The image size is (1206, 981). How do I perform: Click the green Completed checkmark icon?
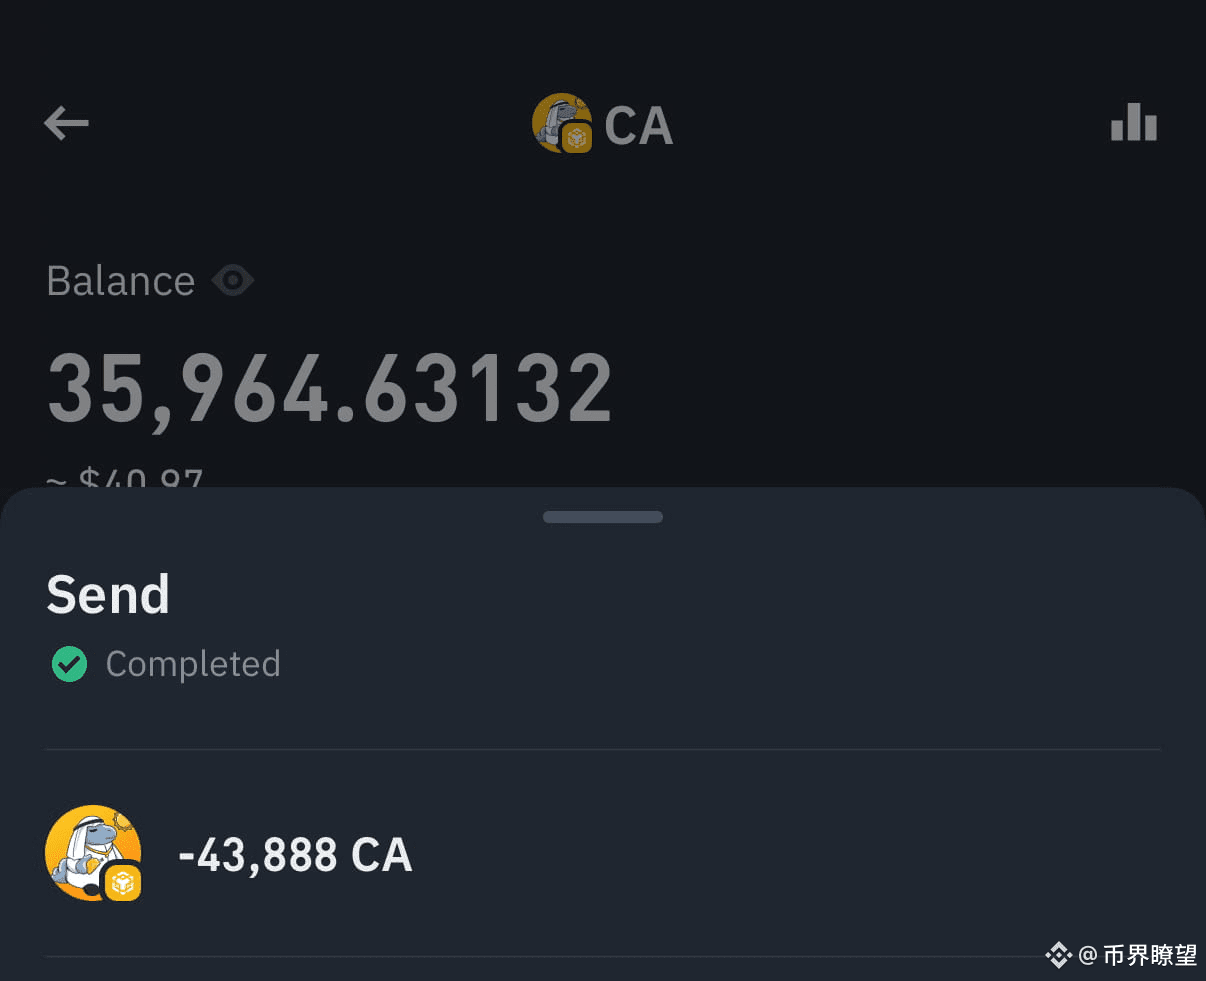tap(69, 664)
